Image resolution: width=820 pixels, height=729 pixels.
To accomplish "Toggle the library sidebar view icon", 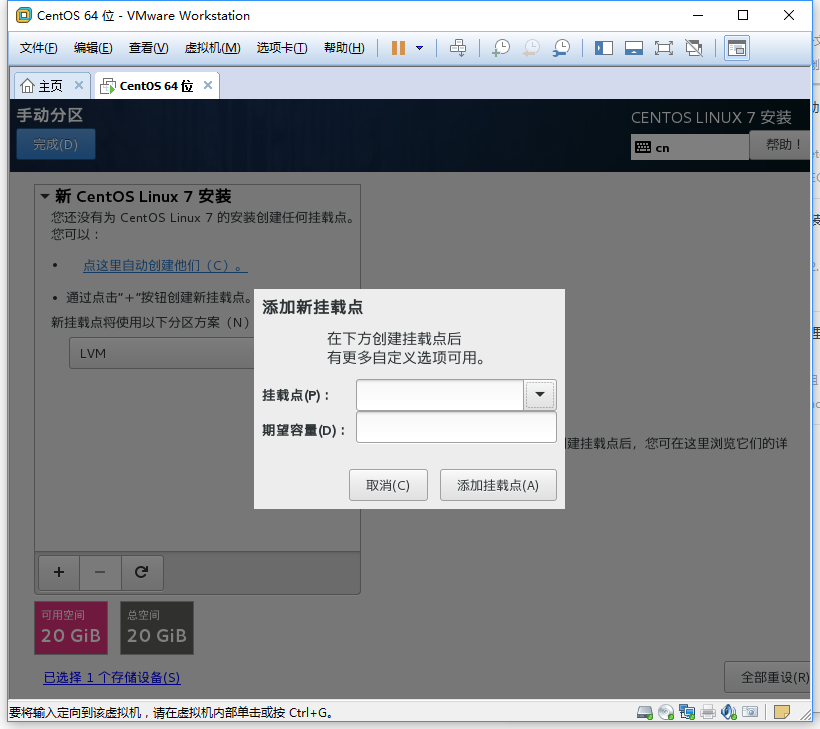I will point(603,48).
